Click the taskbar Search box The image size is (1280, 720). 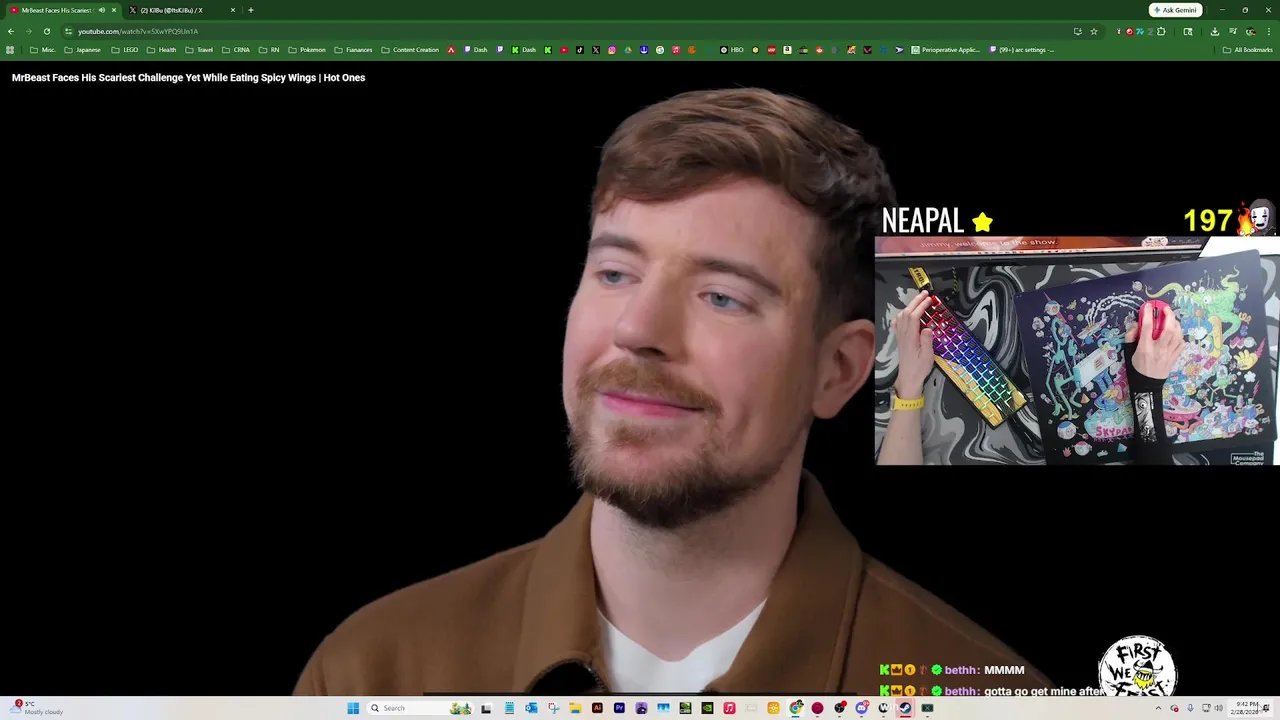point(419,708)
